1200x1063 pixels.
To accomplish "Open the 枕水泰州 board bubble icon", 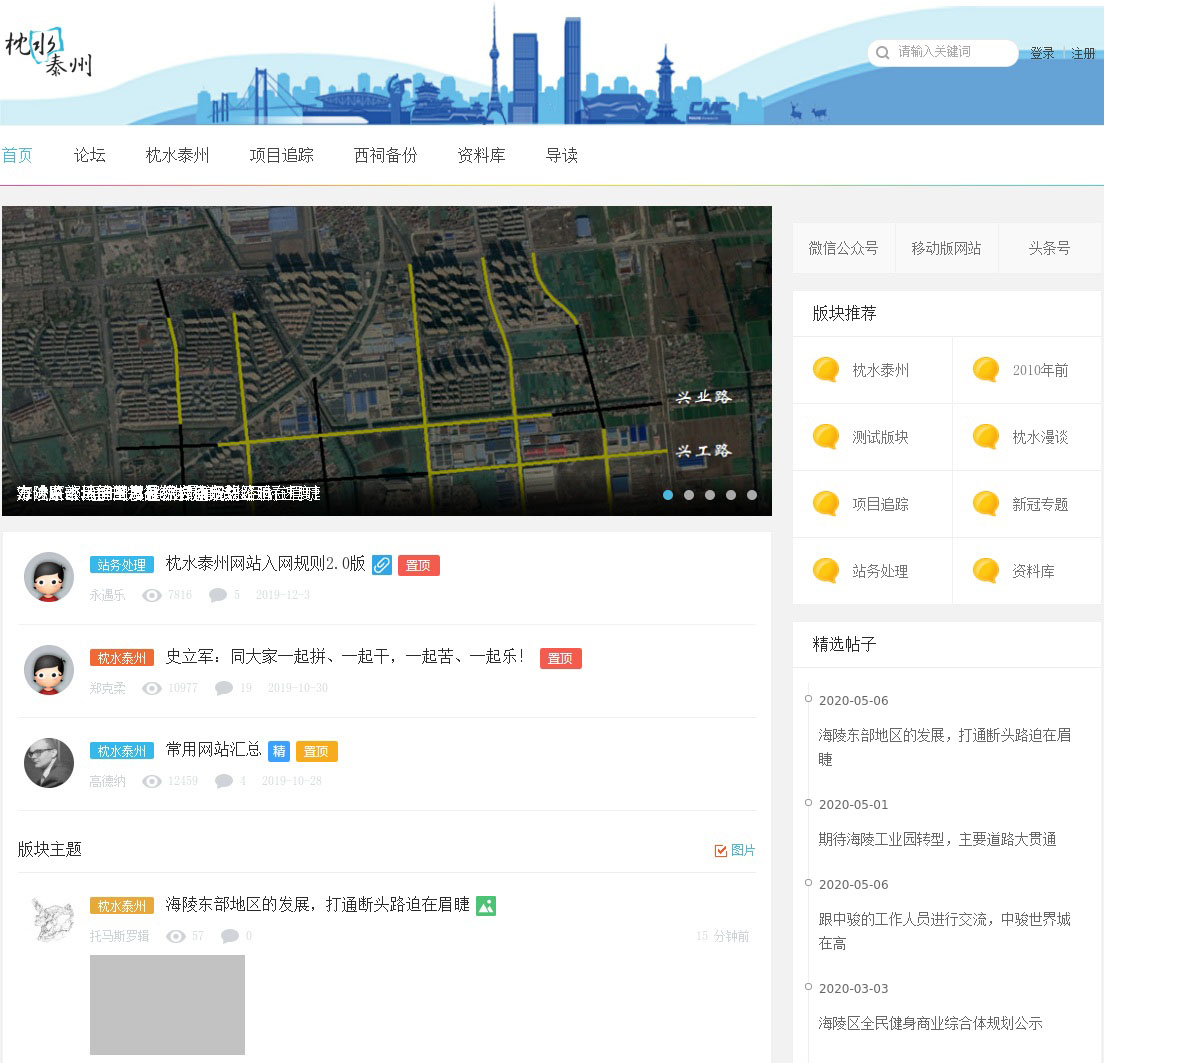I will 826,370.
